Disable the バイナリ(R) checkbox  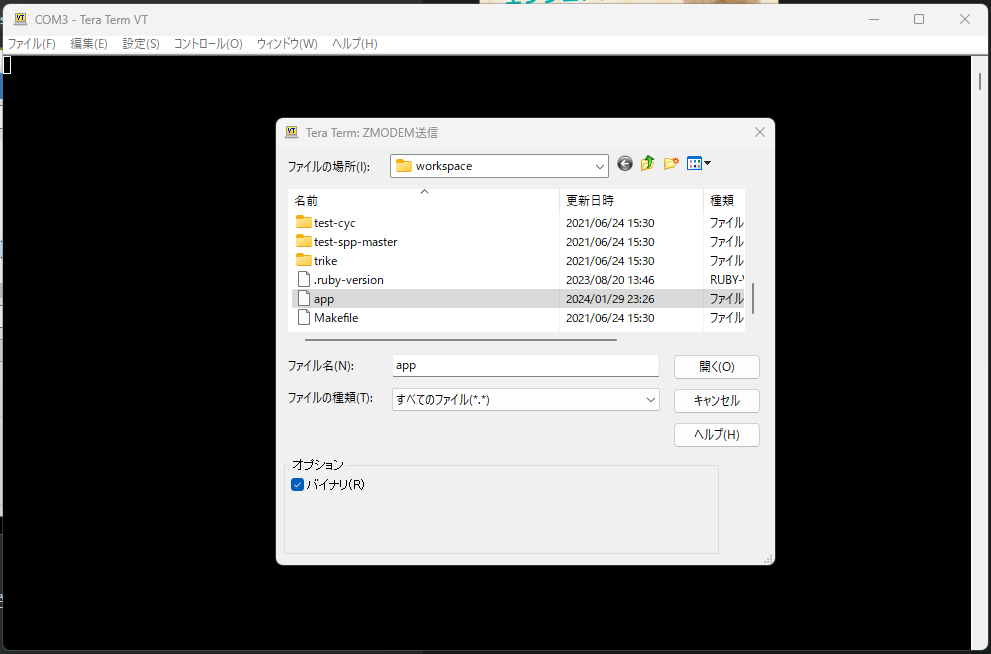297,484
